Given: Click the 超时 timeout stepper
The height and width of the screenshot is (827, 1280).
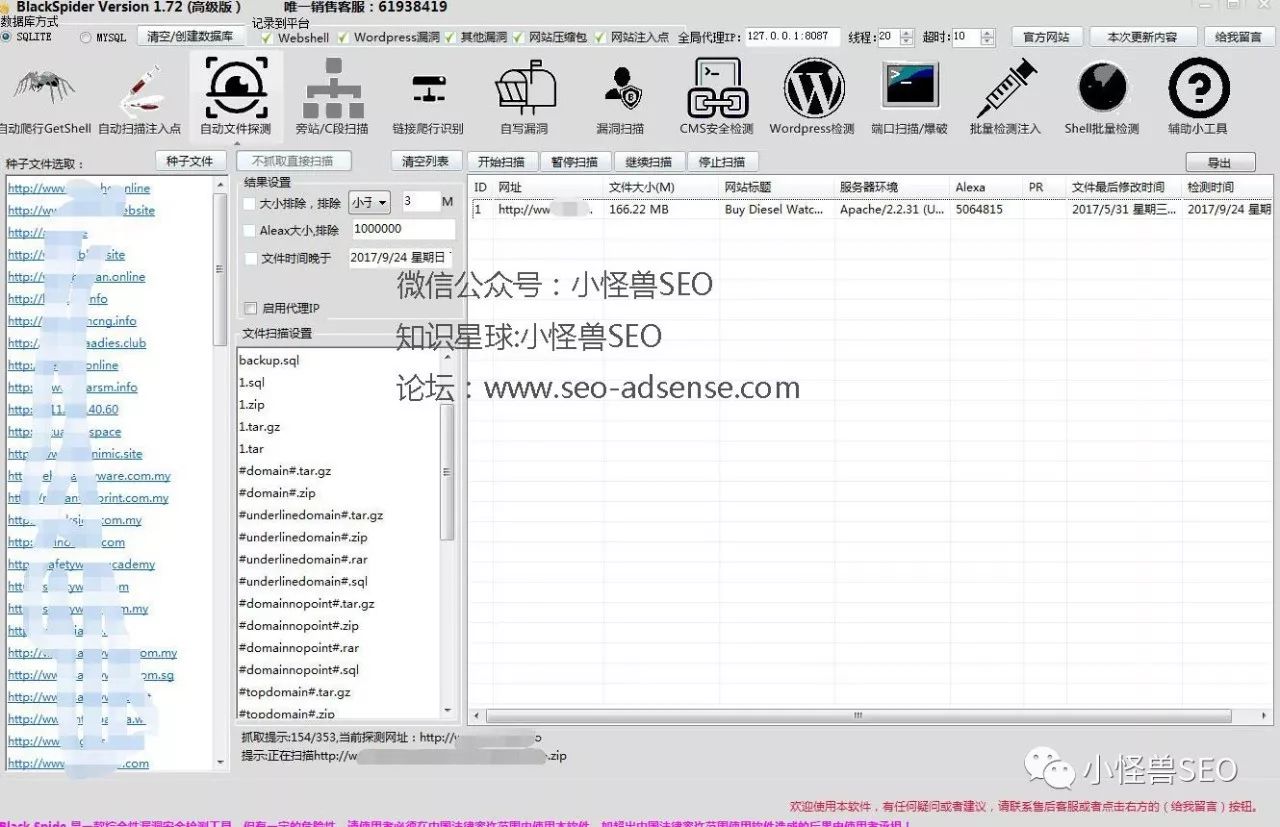Looking at the screenshot, I should pyautogui.click(x=988, y=38).
